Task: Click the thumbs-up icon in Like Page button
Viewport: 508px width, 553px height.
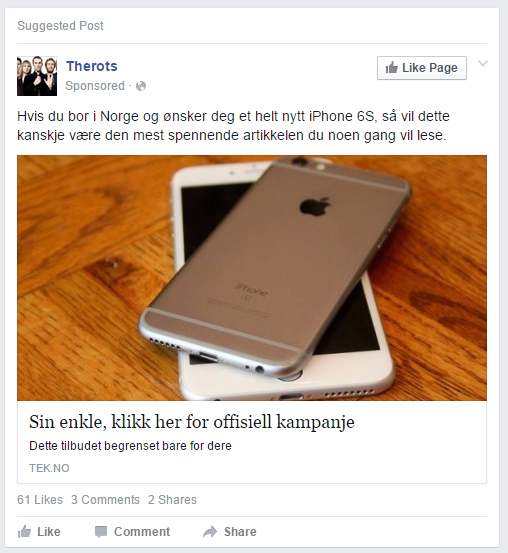Action: click(x=392, y=67)
